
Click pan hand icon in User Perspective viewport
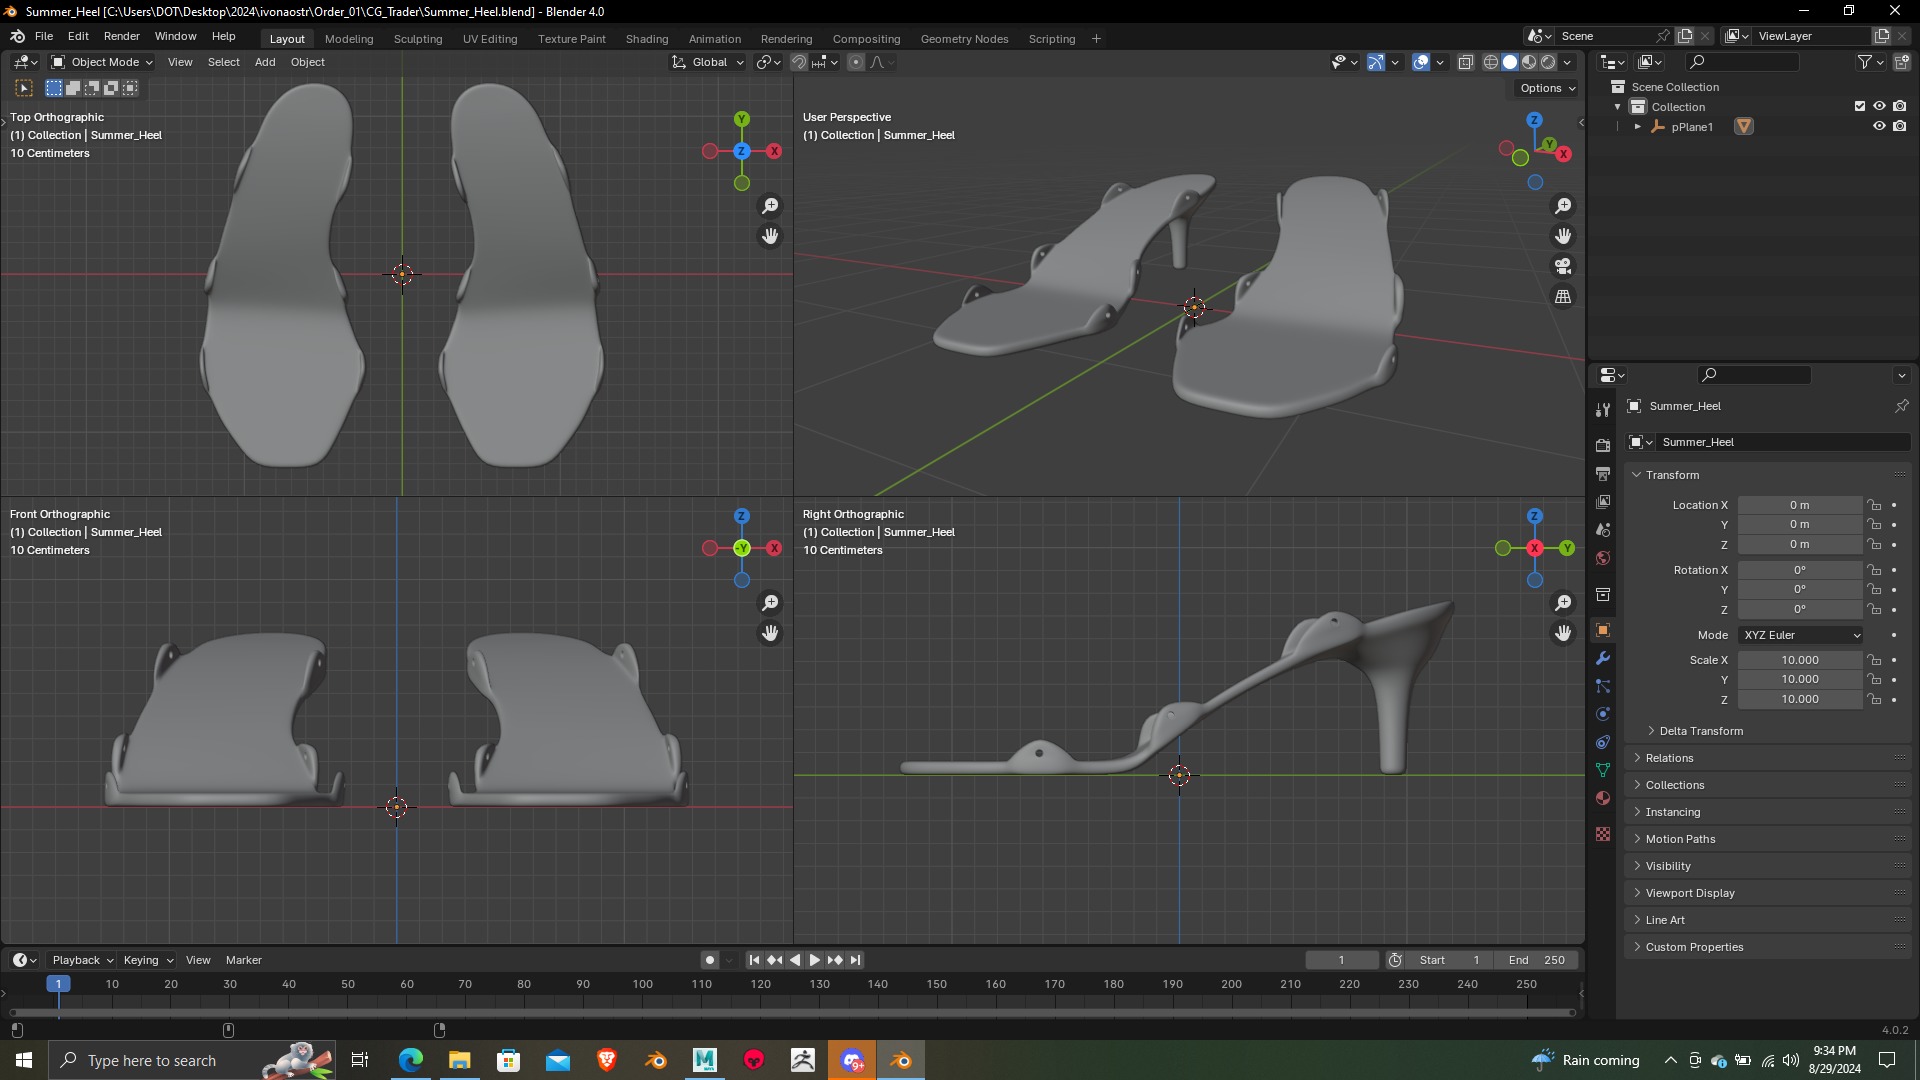click(1563, 236)
